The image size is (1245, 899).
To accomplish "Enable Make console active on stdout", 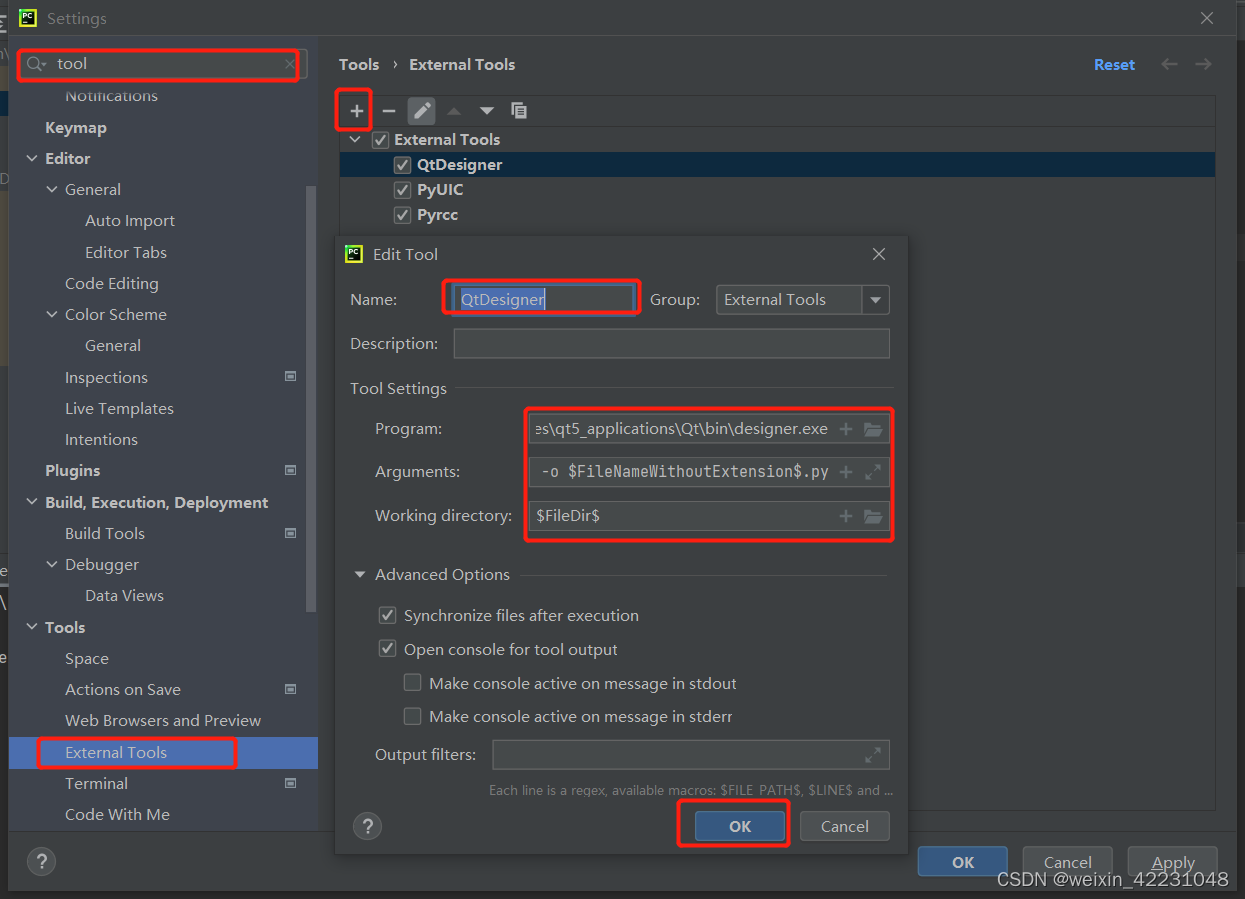I will point(412,683).
